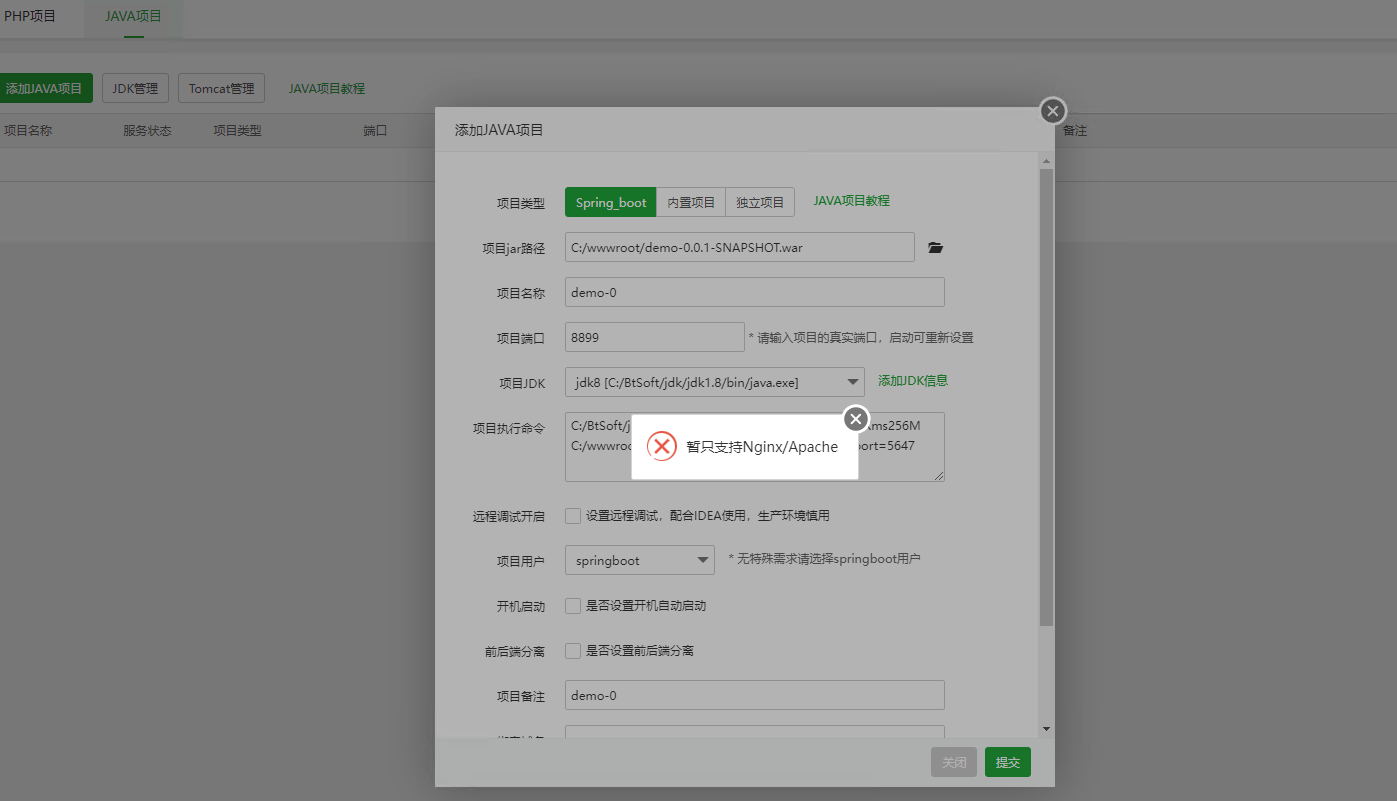Click the 暂只支持Nginx/Apache message text

pos(762,446)
